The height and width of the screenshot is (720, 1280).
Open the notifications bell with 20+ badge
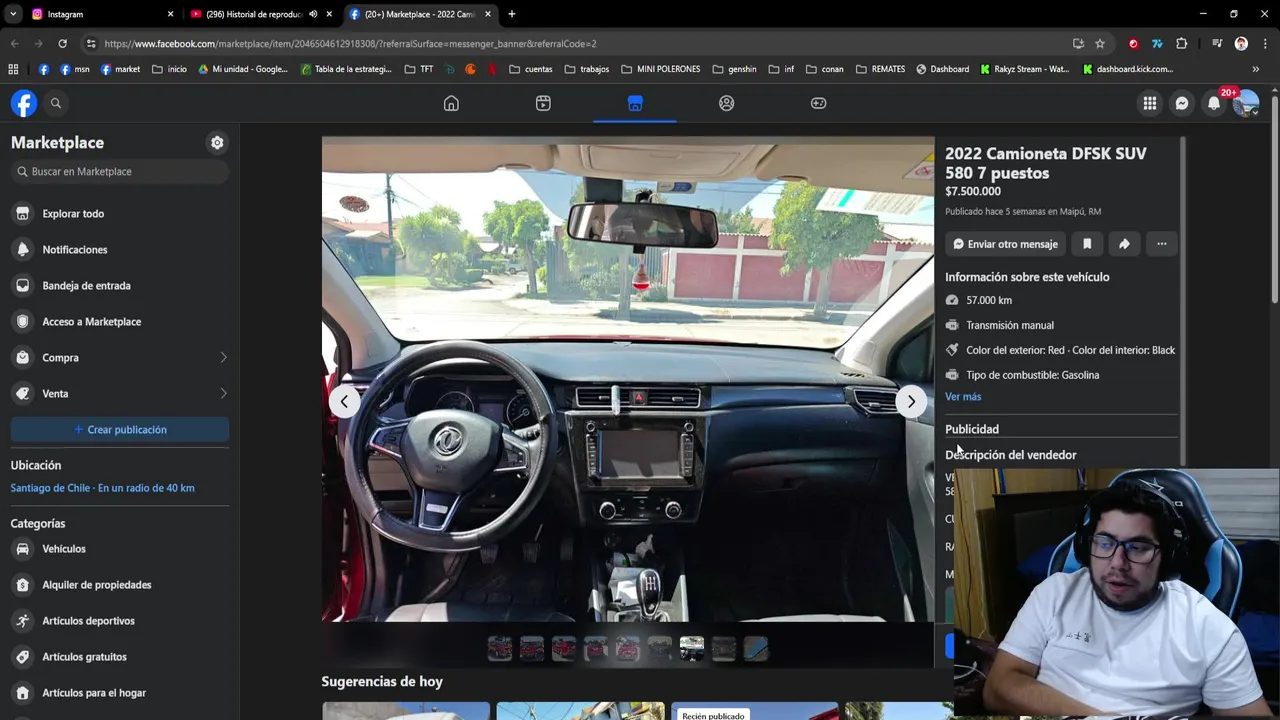tap(1214, 103)
